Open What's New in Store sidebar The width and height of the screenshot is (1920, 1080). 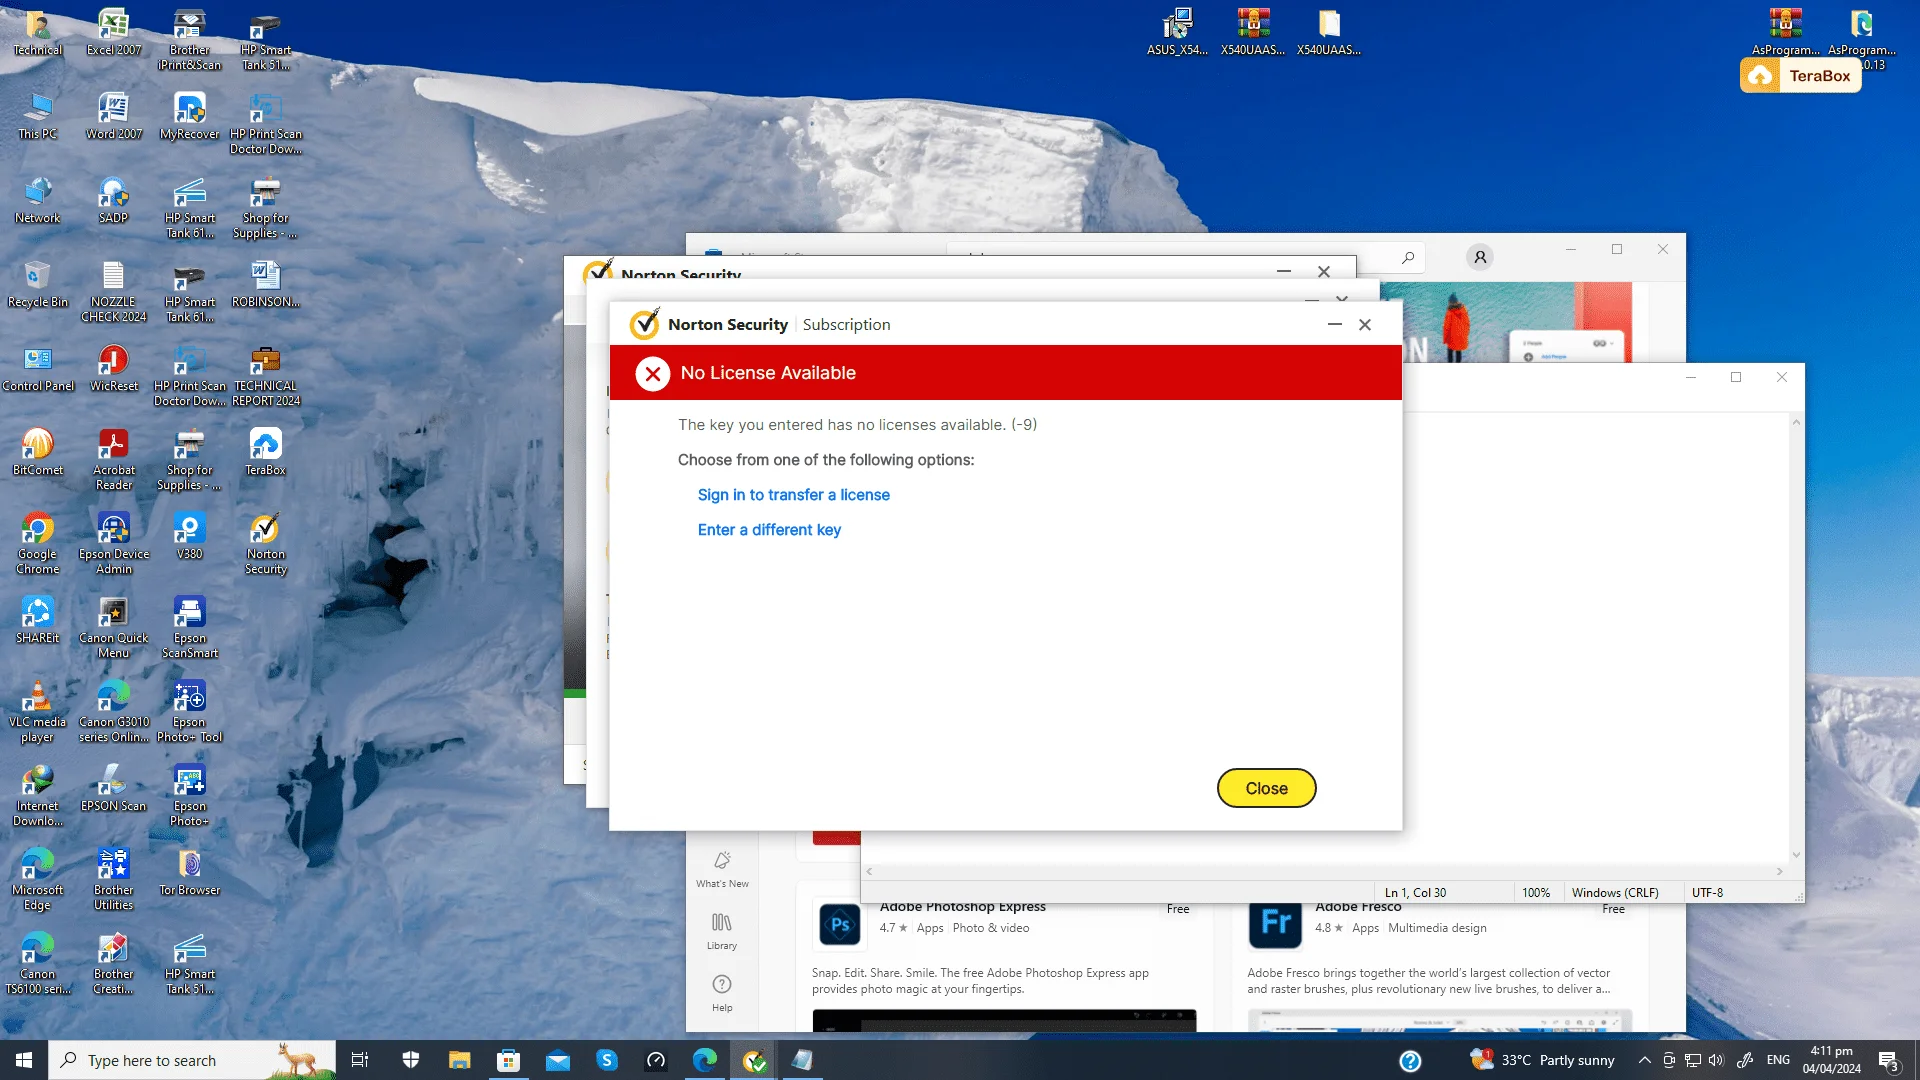pos(722,868)
